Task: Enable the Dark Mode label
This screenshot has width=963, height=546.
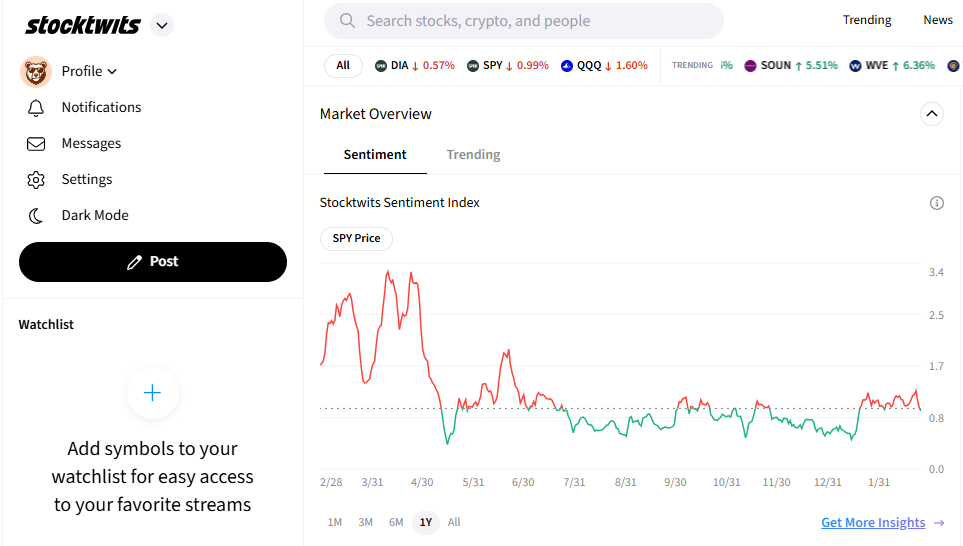Action: pos(95,216)
